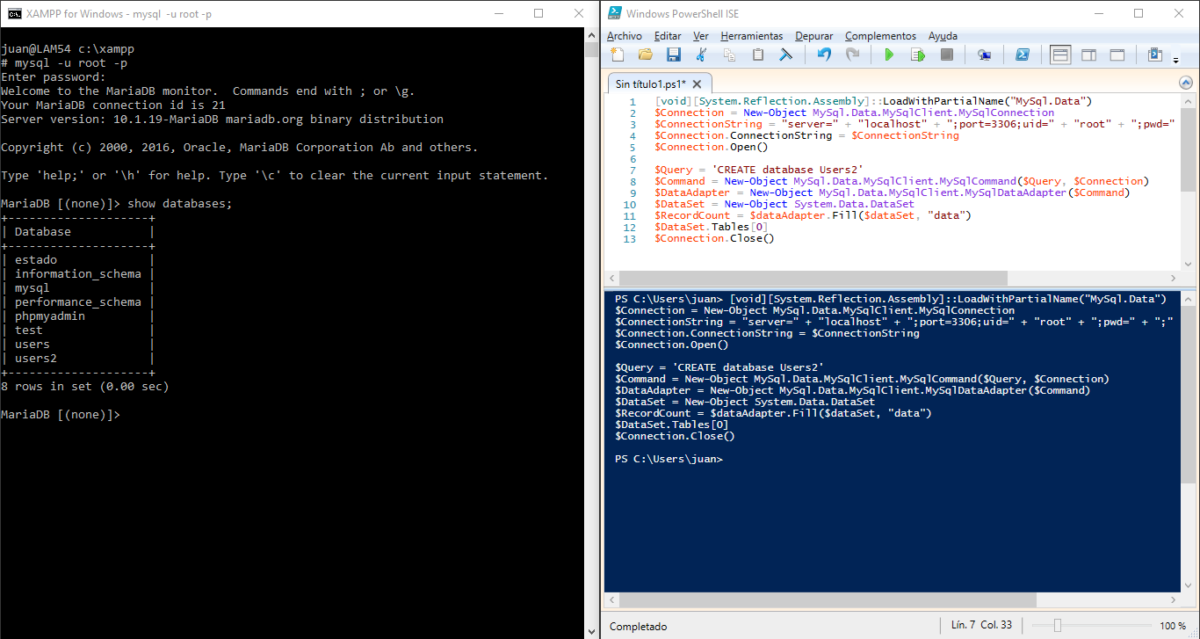This screenshot has height=639, width=1200.
Task: Expand the toolbar overflow options arrow
Action: click(1175, 60)
